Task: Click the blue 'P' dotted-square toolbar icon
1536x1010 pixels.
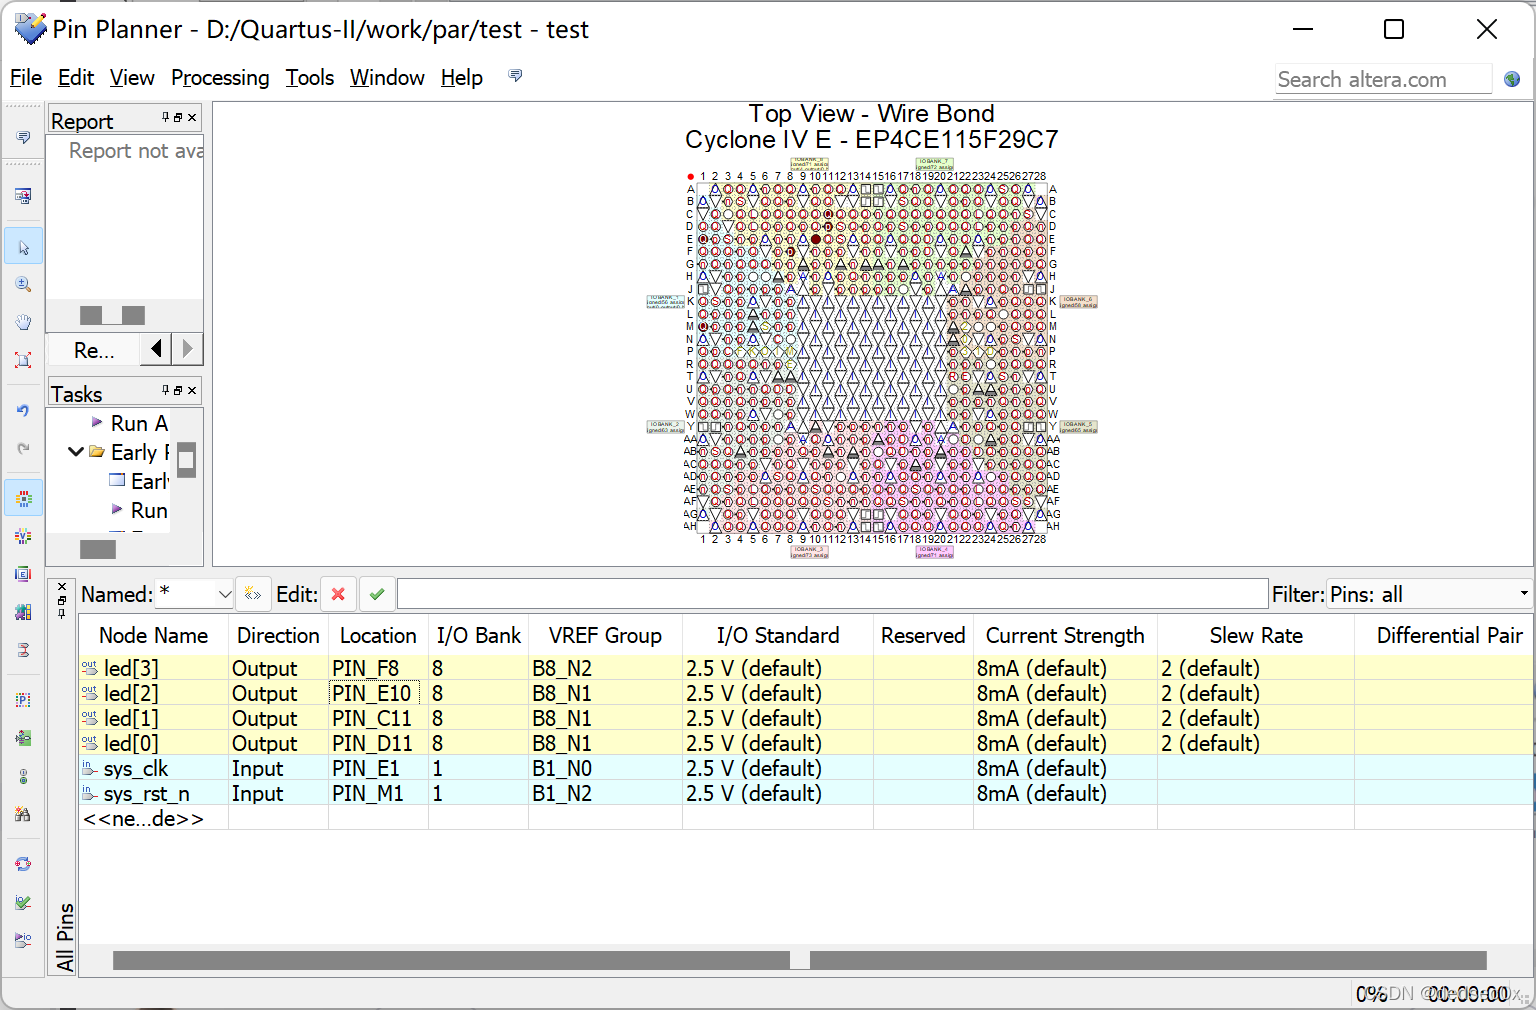Action: pyautogui.click(x=23, y=700)
